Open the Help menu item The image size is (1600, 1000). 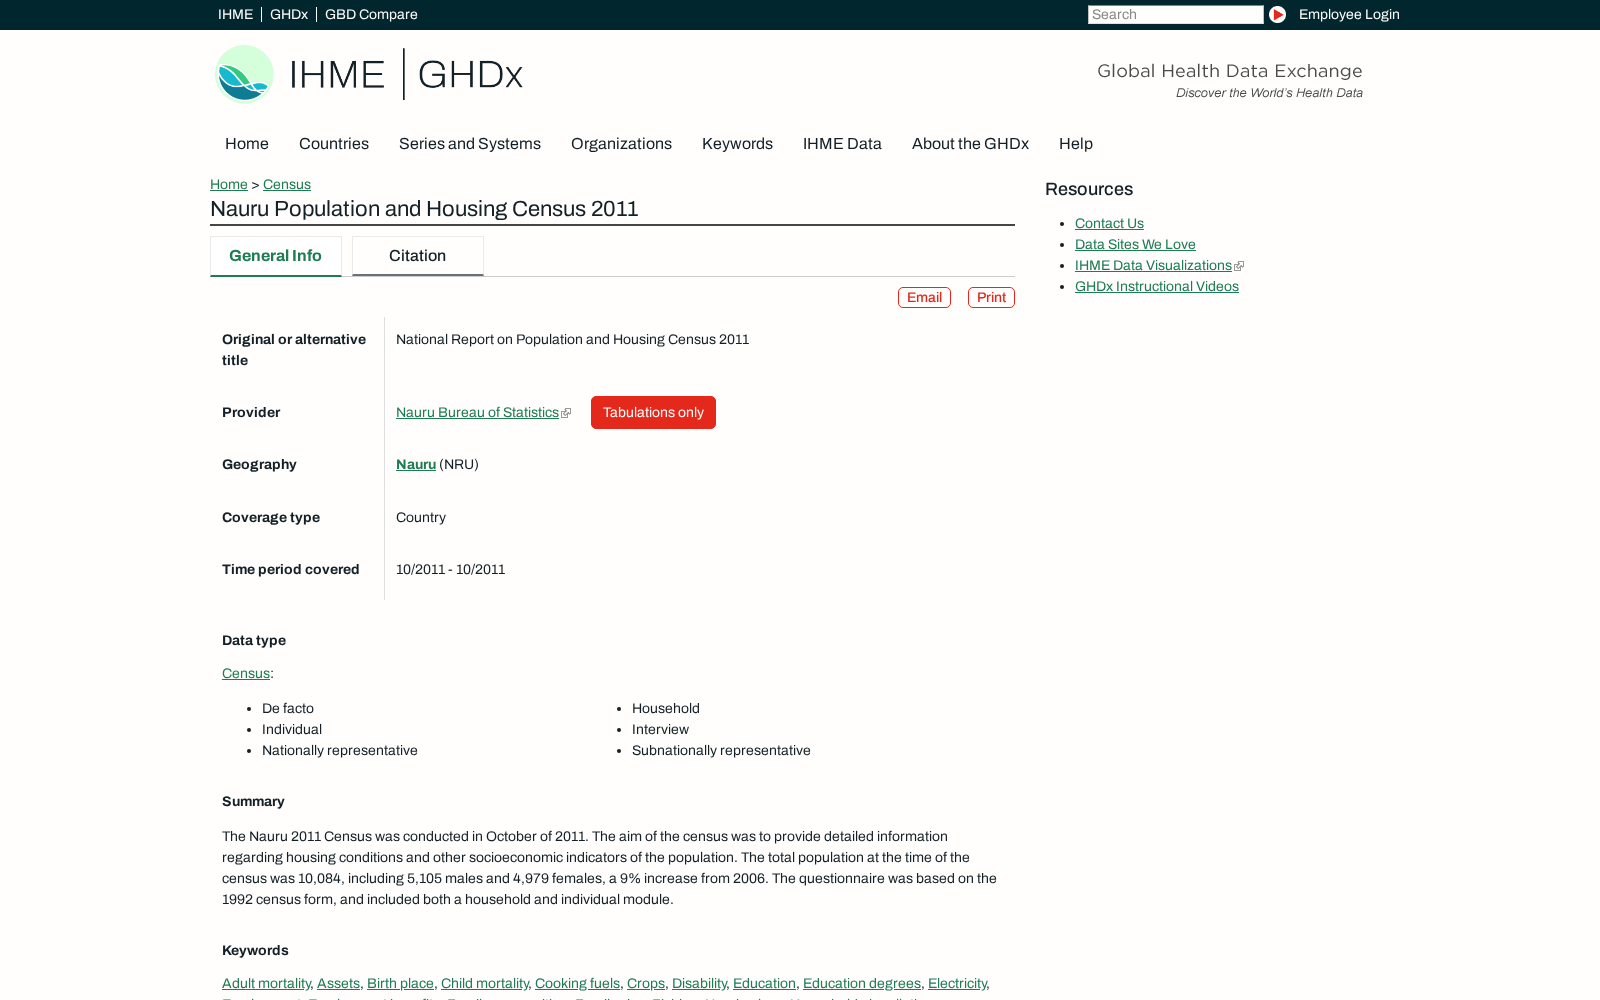point(1076,143)
